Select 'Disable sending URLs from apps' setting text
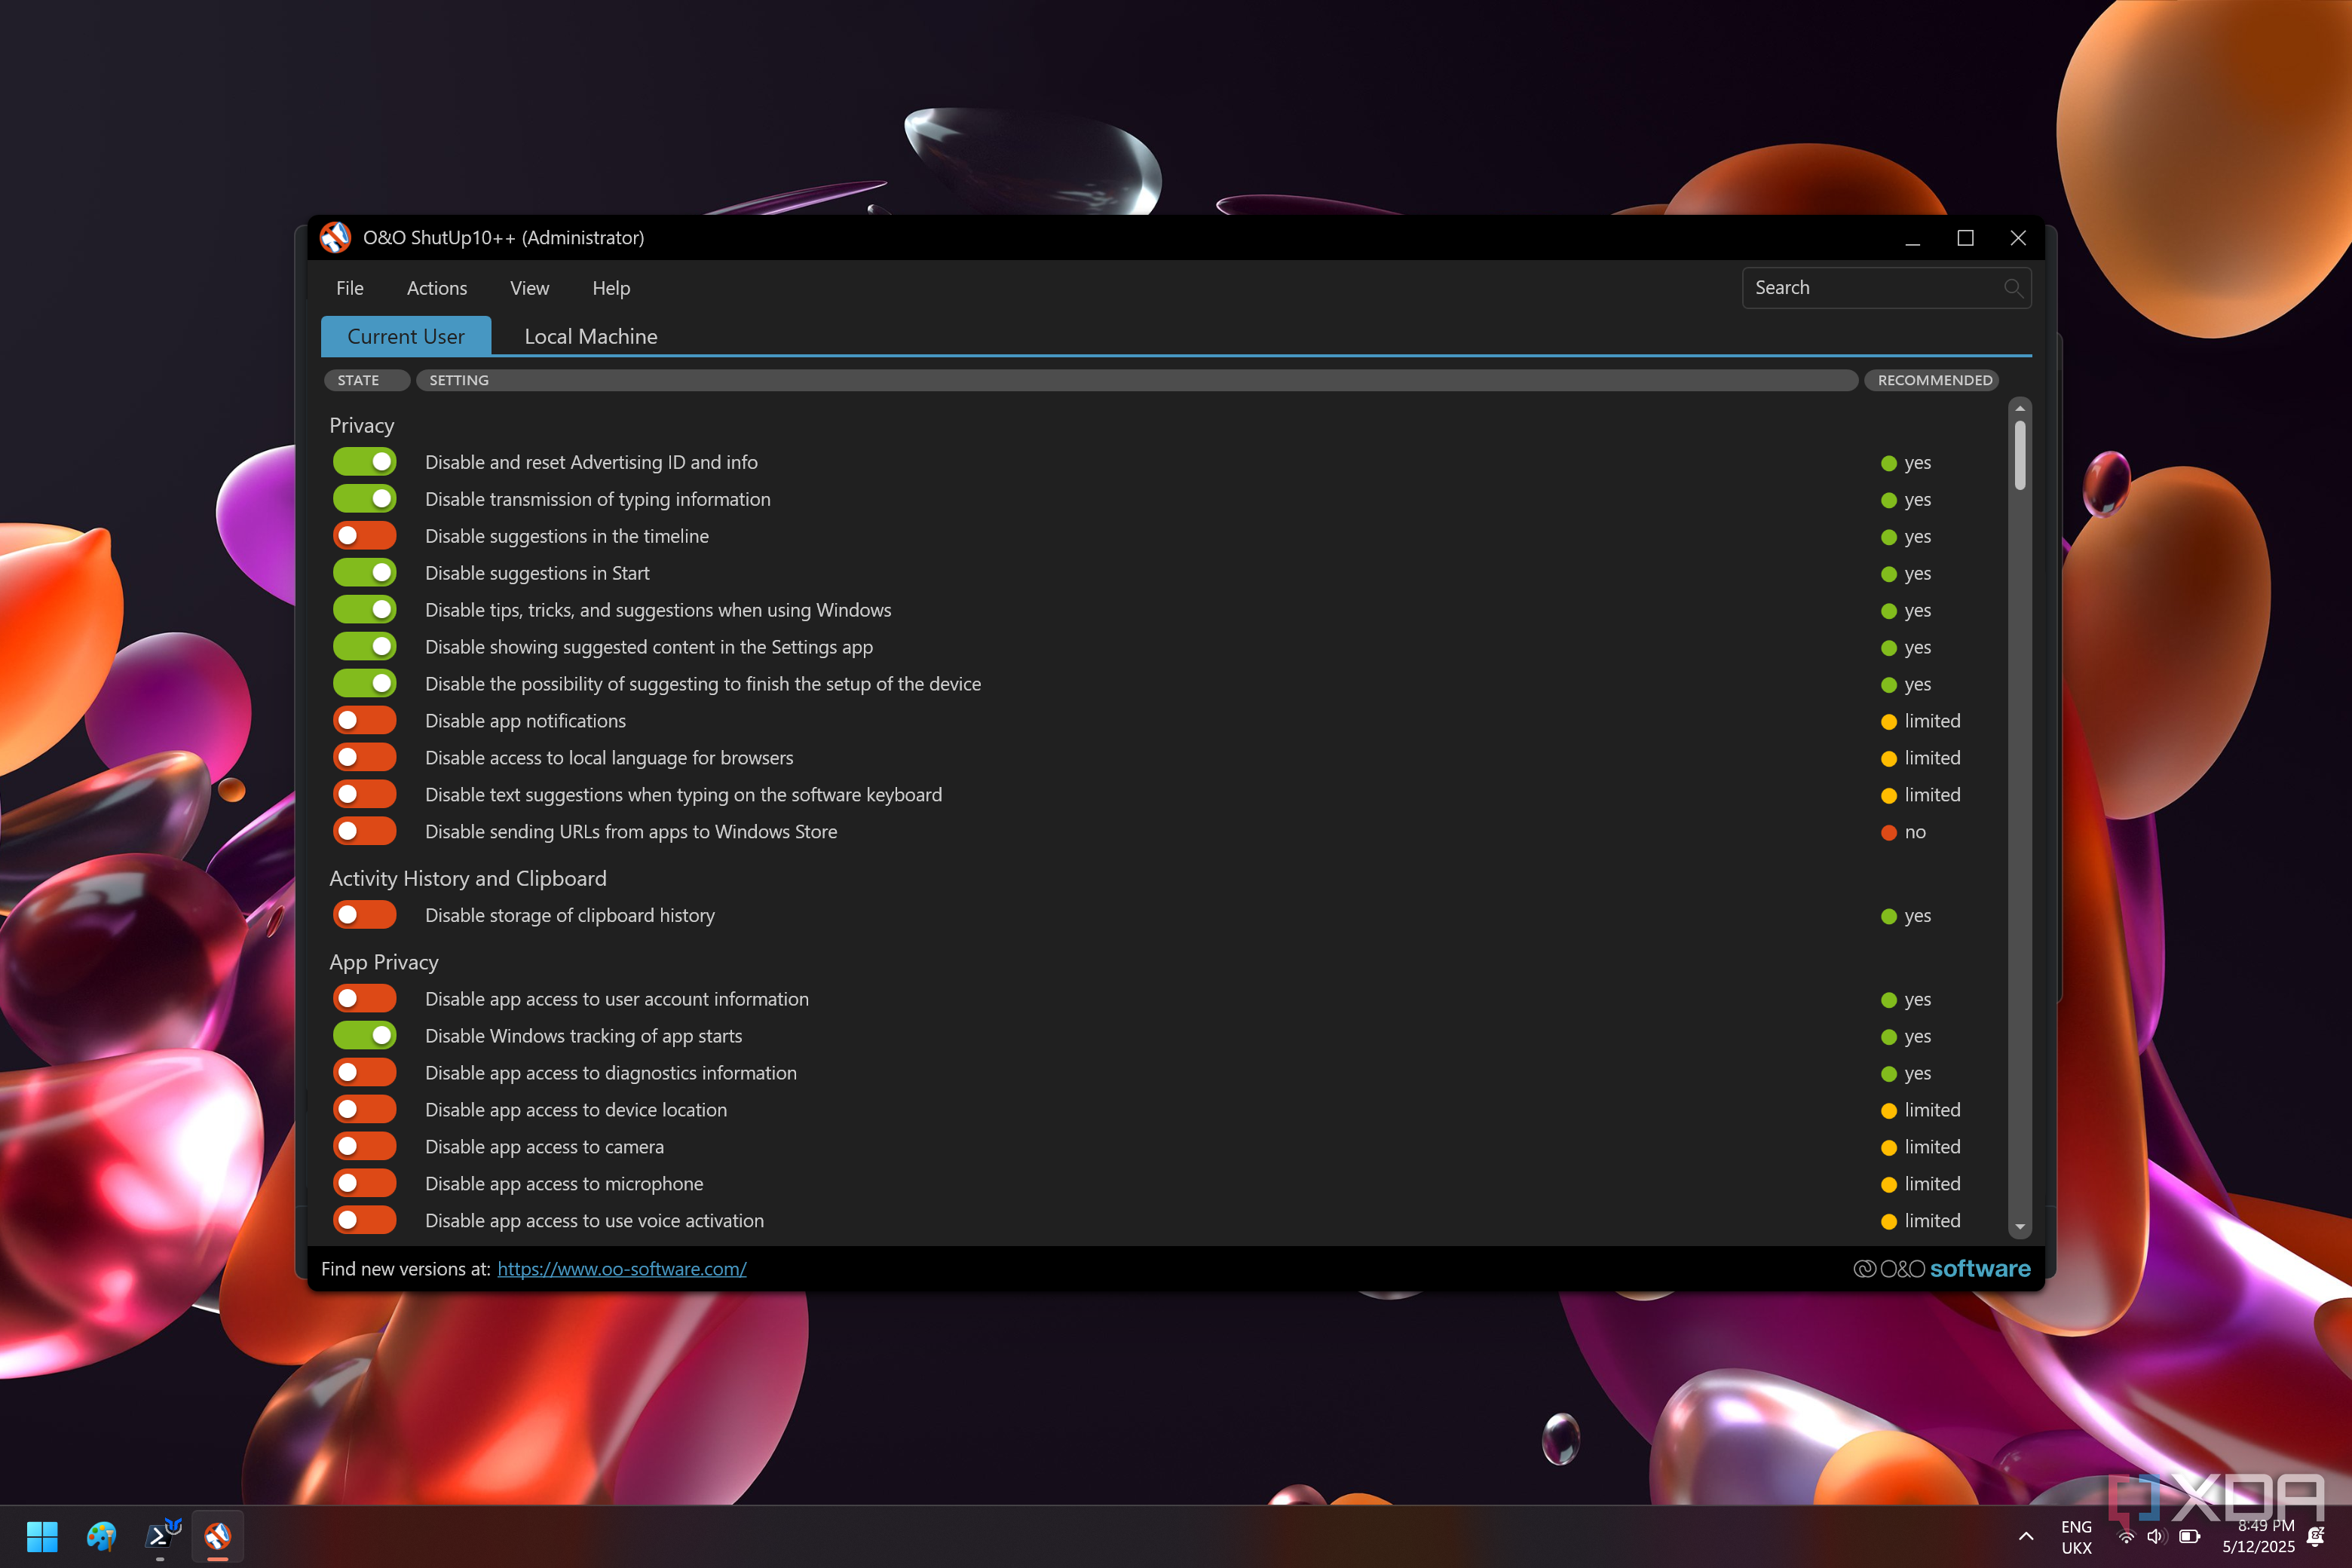Screen dimensions: 2352x1568 click(x=631, y=832)
